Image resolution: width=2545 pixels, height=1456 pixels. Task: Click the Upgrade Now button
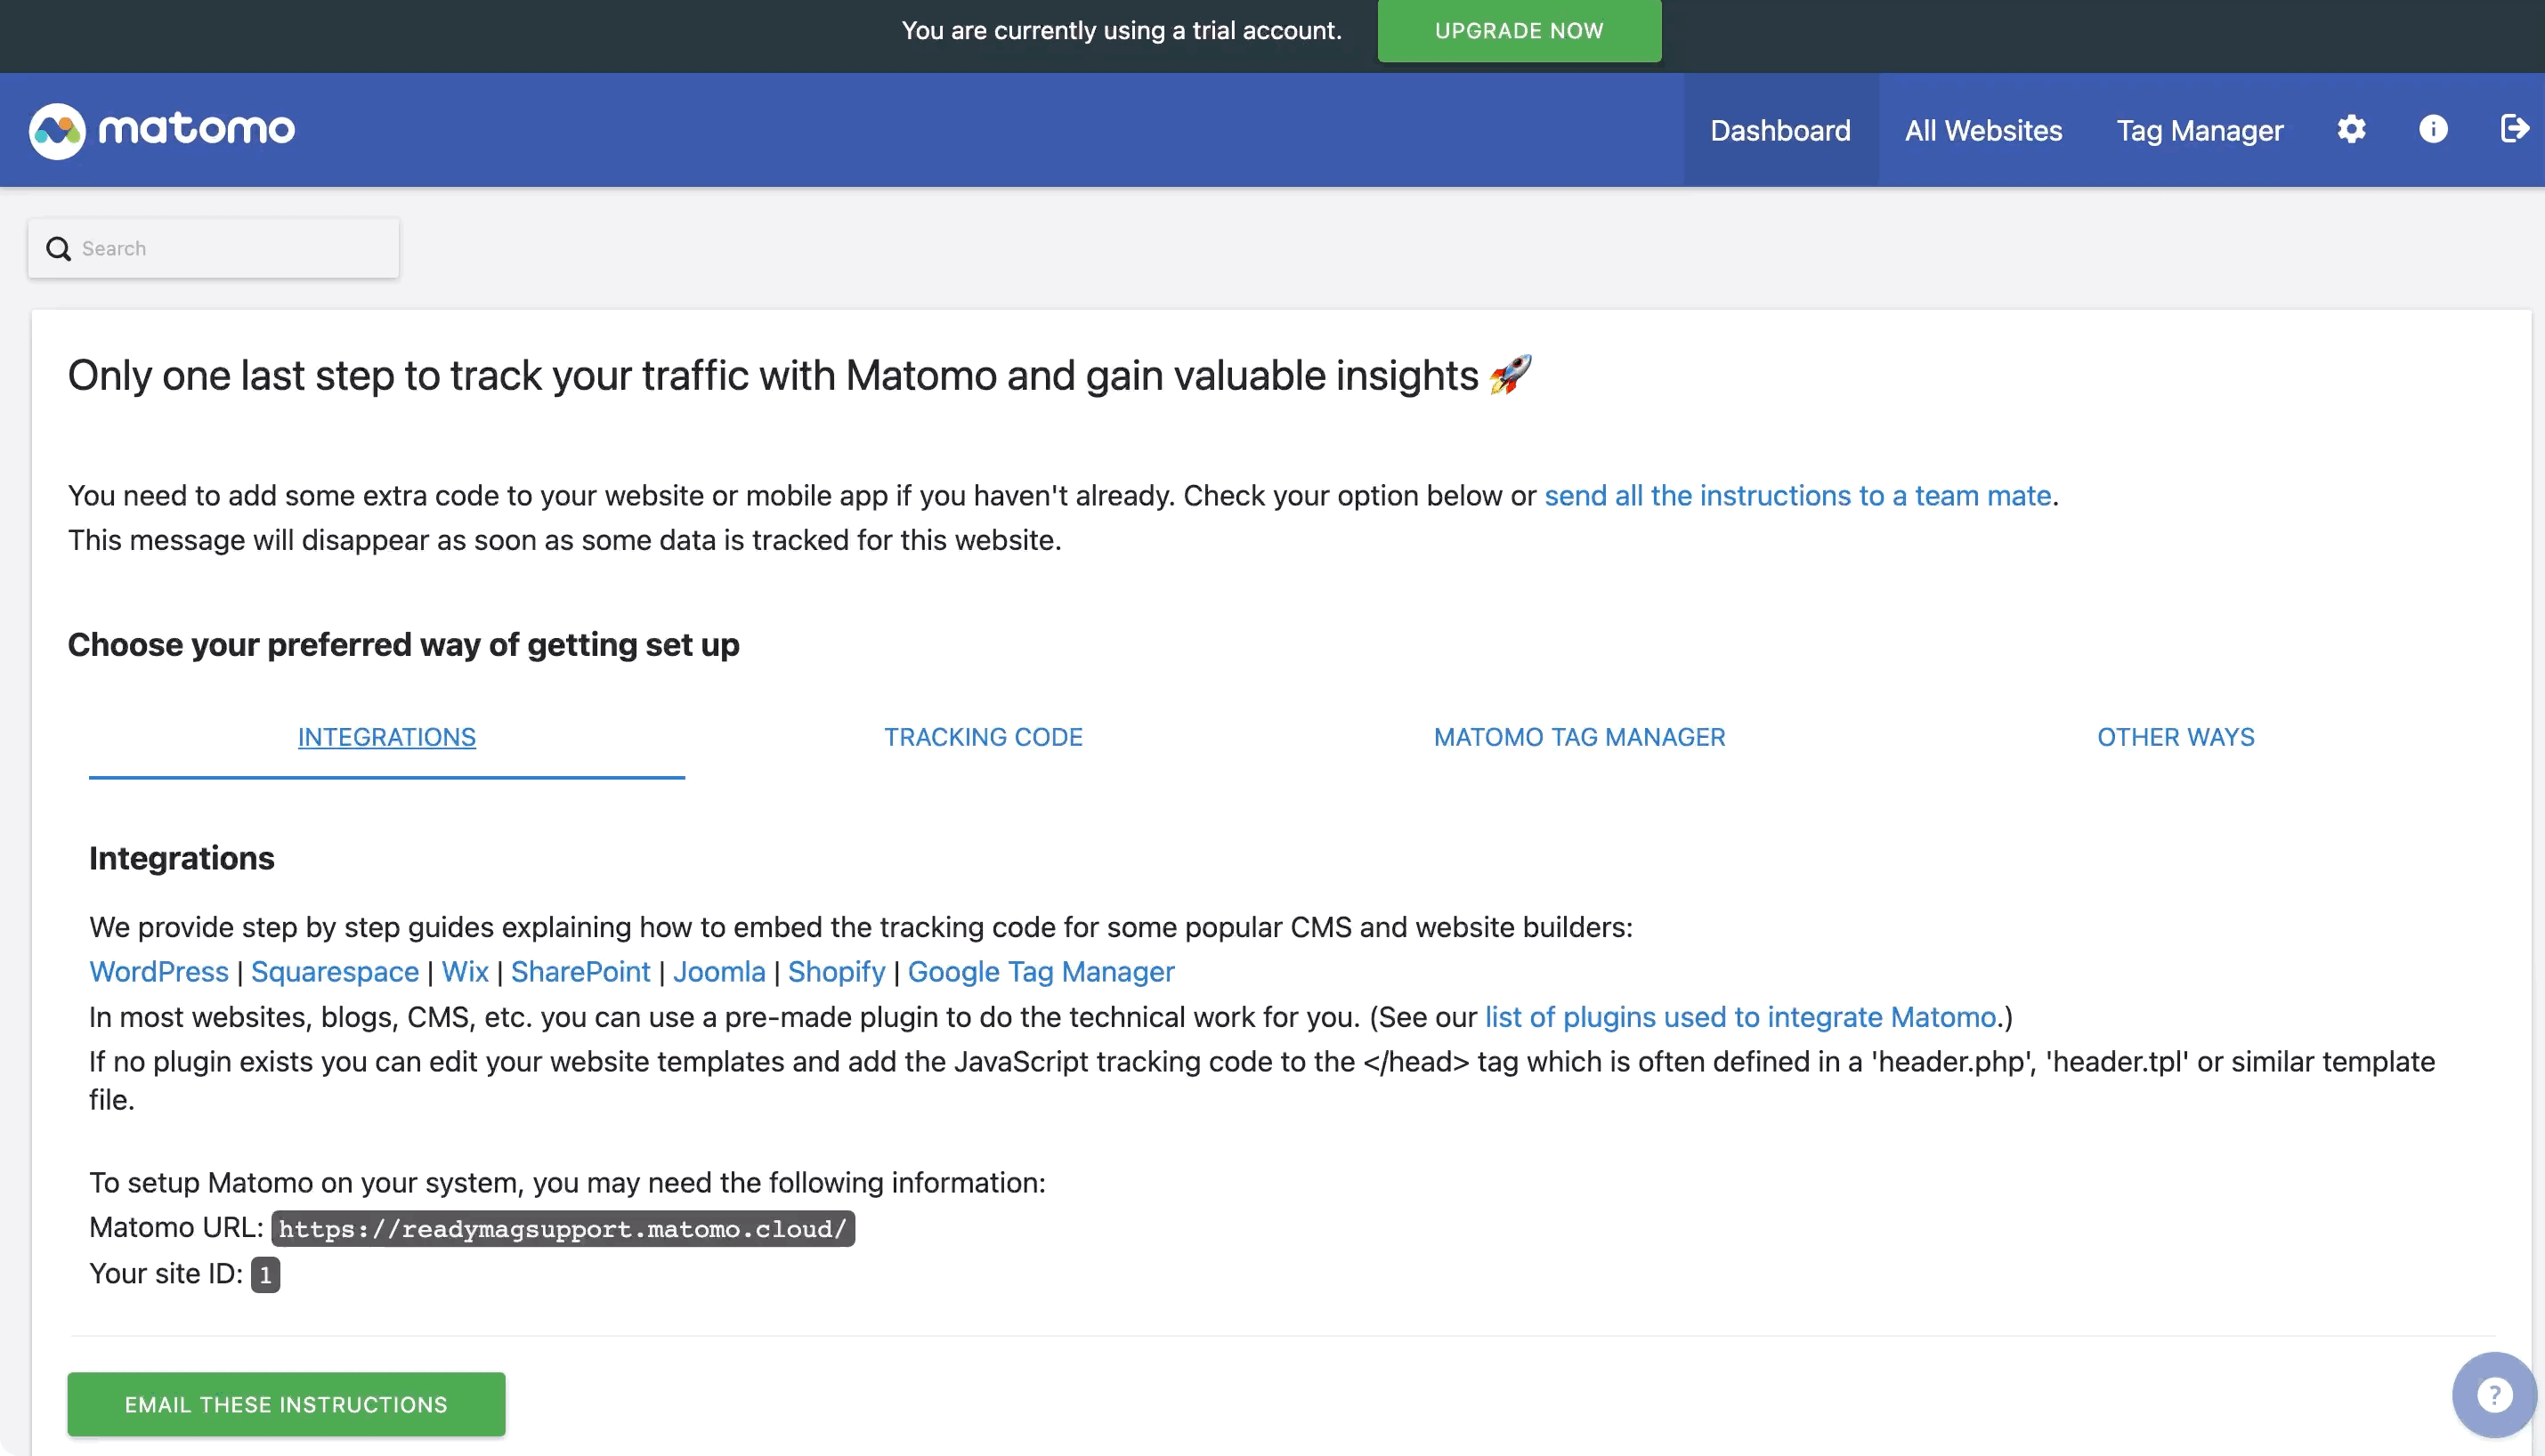pyautogui.click(x=1519, y=31)
